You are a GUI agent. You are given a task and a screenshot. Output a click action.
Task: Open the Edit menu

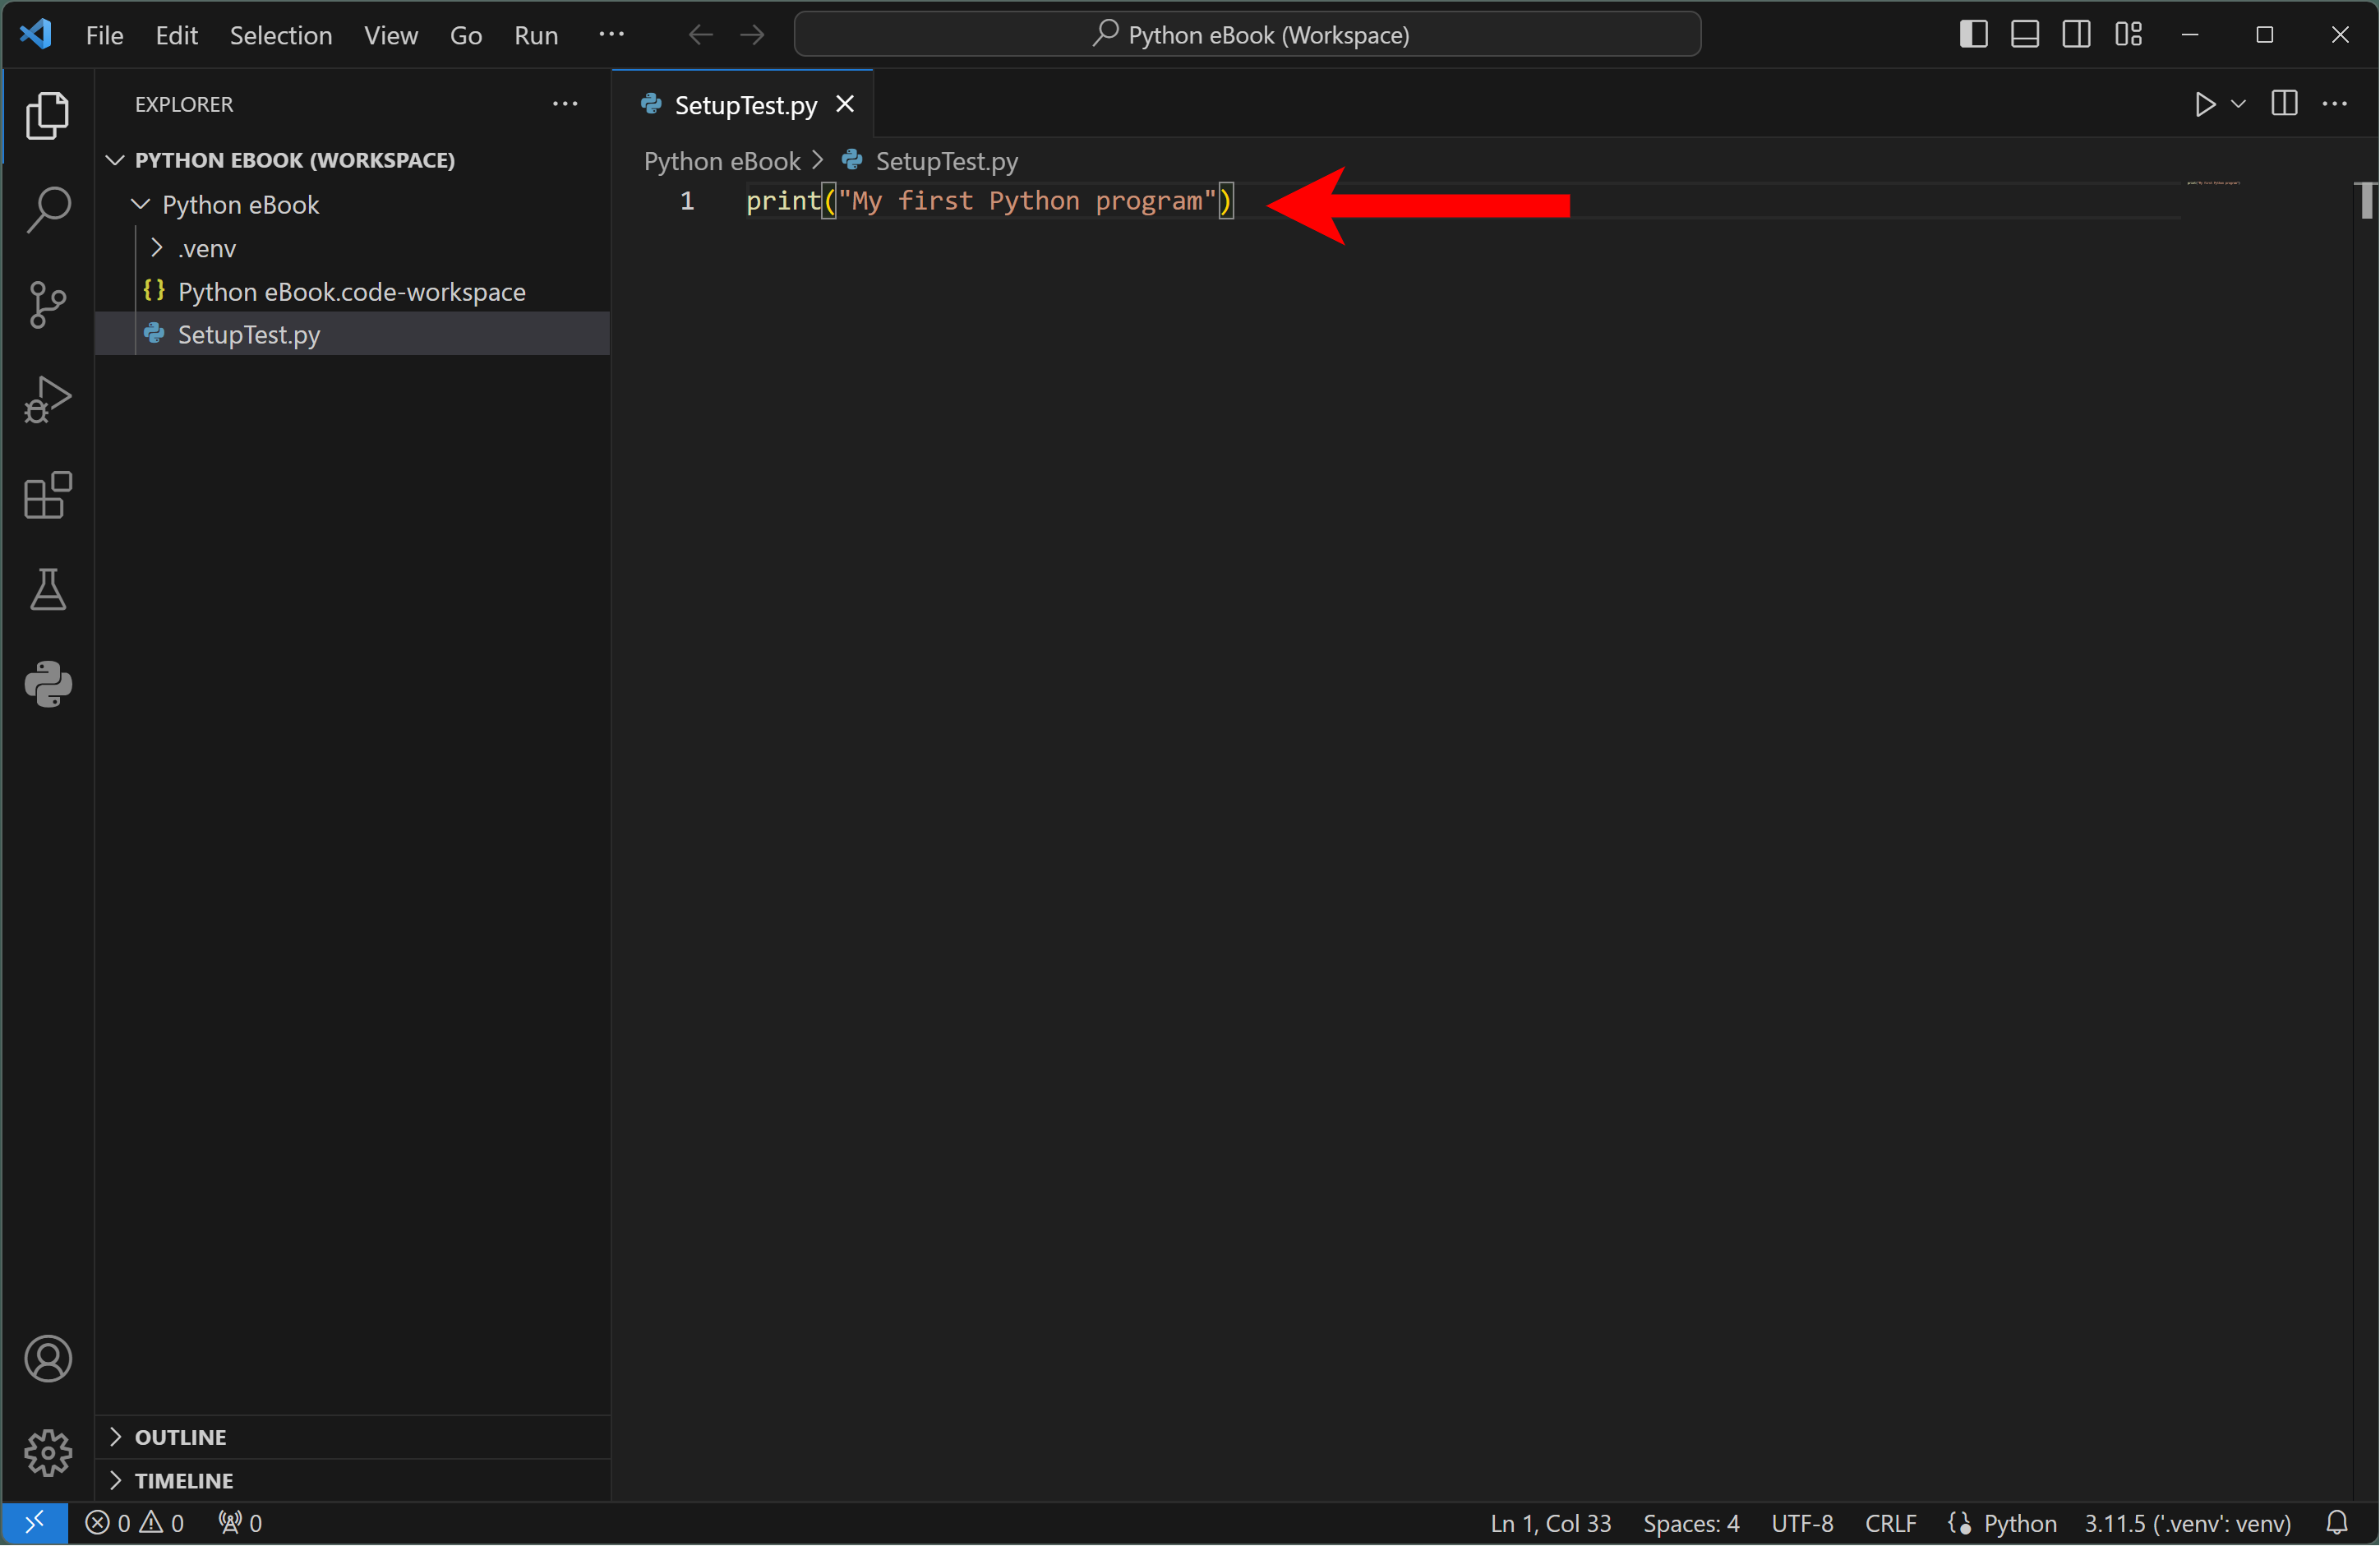point(176,35)
